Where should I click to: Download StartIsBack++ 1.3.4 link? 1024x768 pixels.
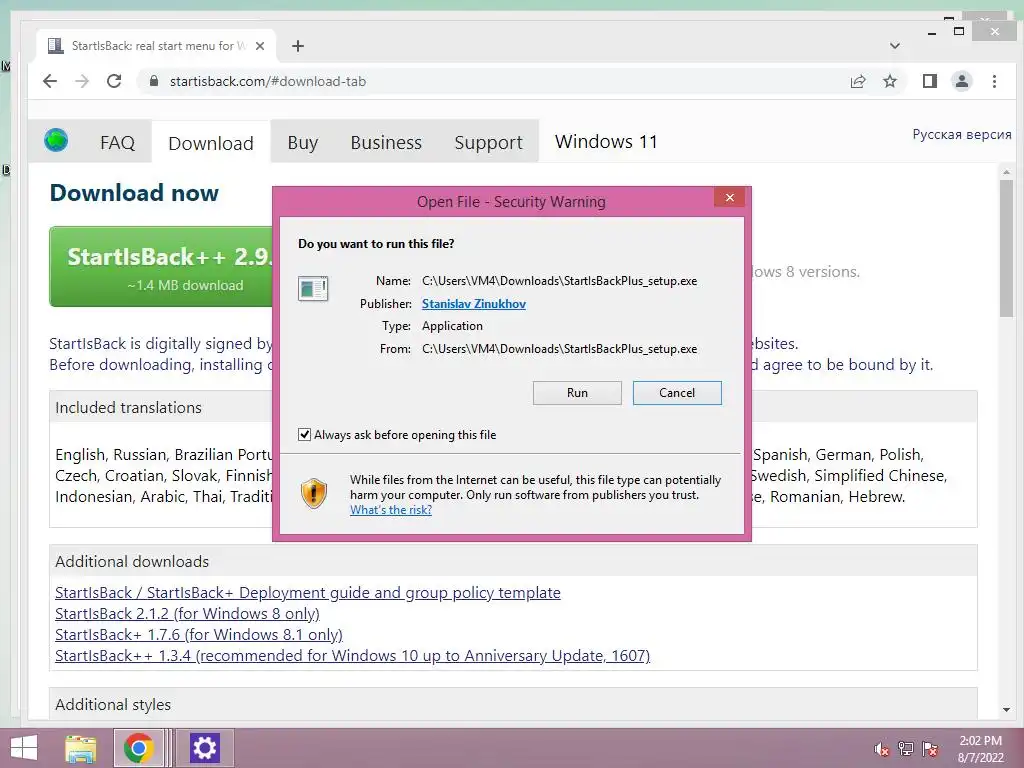pos(353,655)
